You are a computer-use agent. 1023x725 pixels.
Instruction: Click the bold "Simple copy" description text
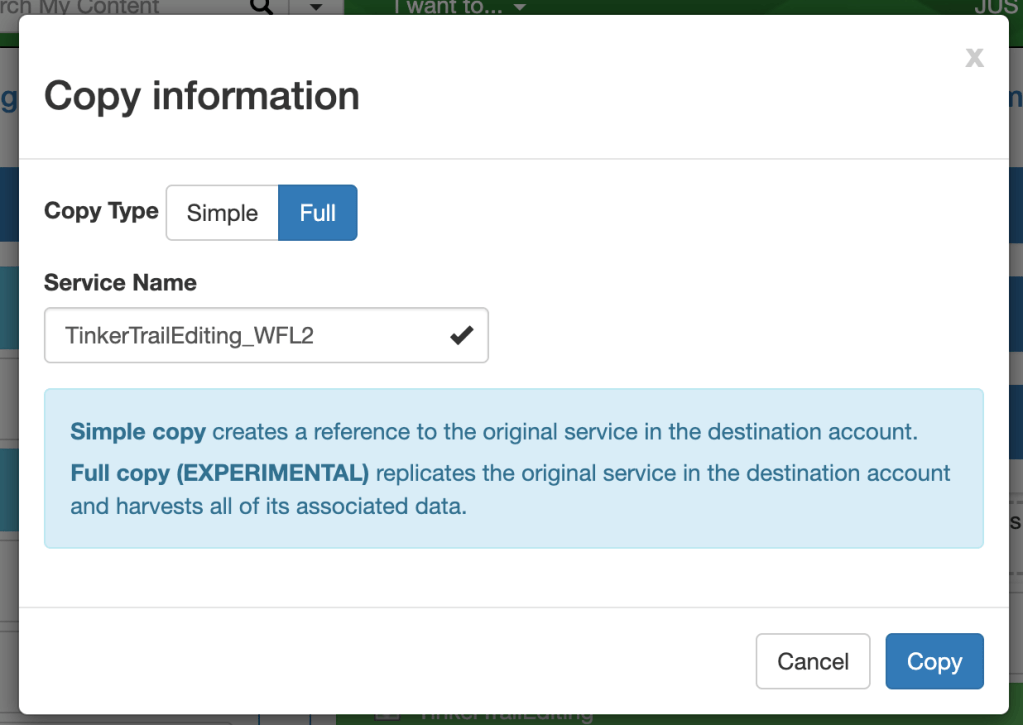click(x=138, y=433)
